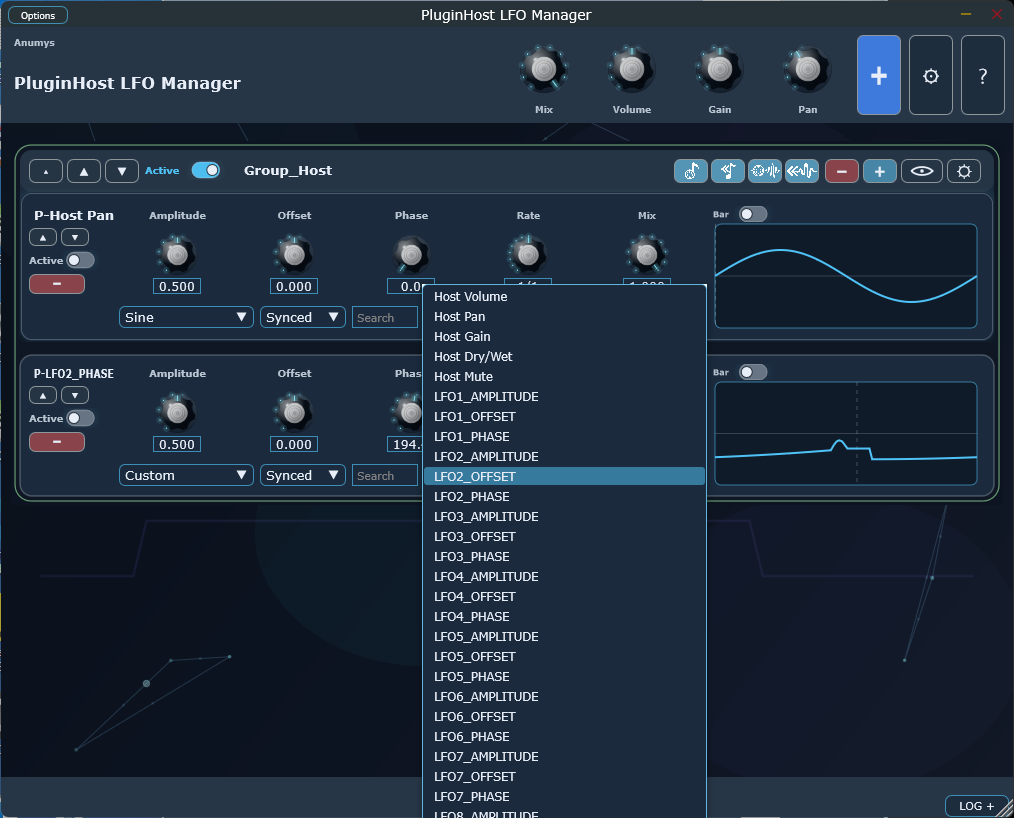Screen dimensions: 1014x818
Task: Click P-Host Pan amplitude value 0.500
Action: tap(177, 286)
